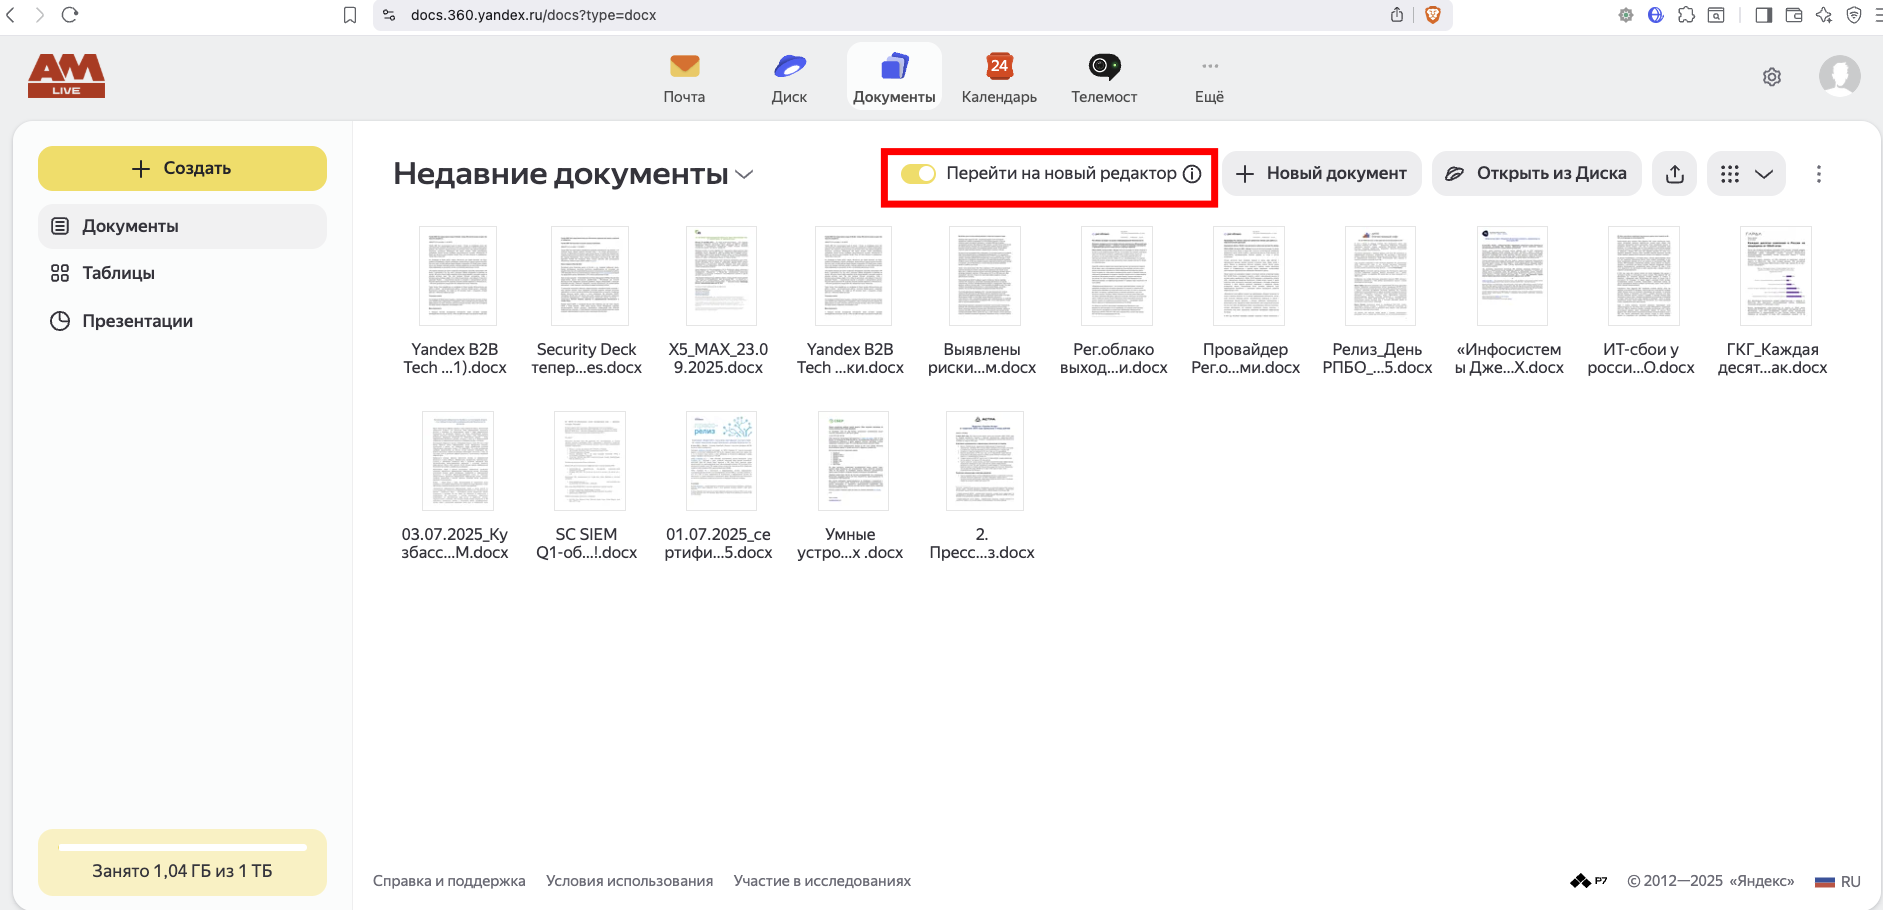Change language via RU selector
The height and width of the screenshot is (910, 1883).
tap(1838, 881)
